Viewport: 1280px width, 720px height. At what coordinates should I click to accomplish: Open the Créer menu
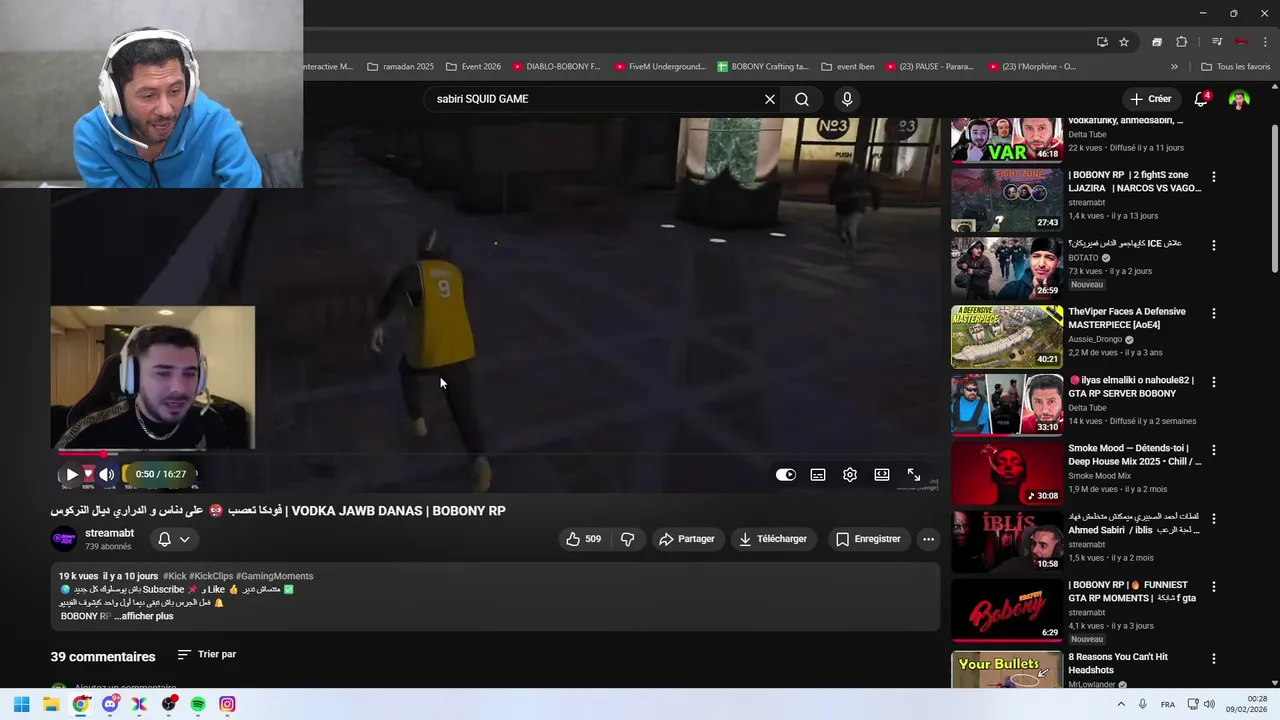tap(1151, 99)
